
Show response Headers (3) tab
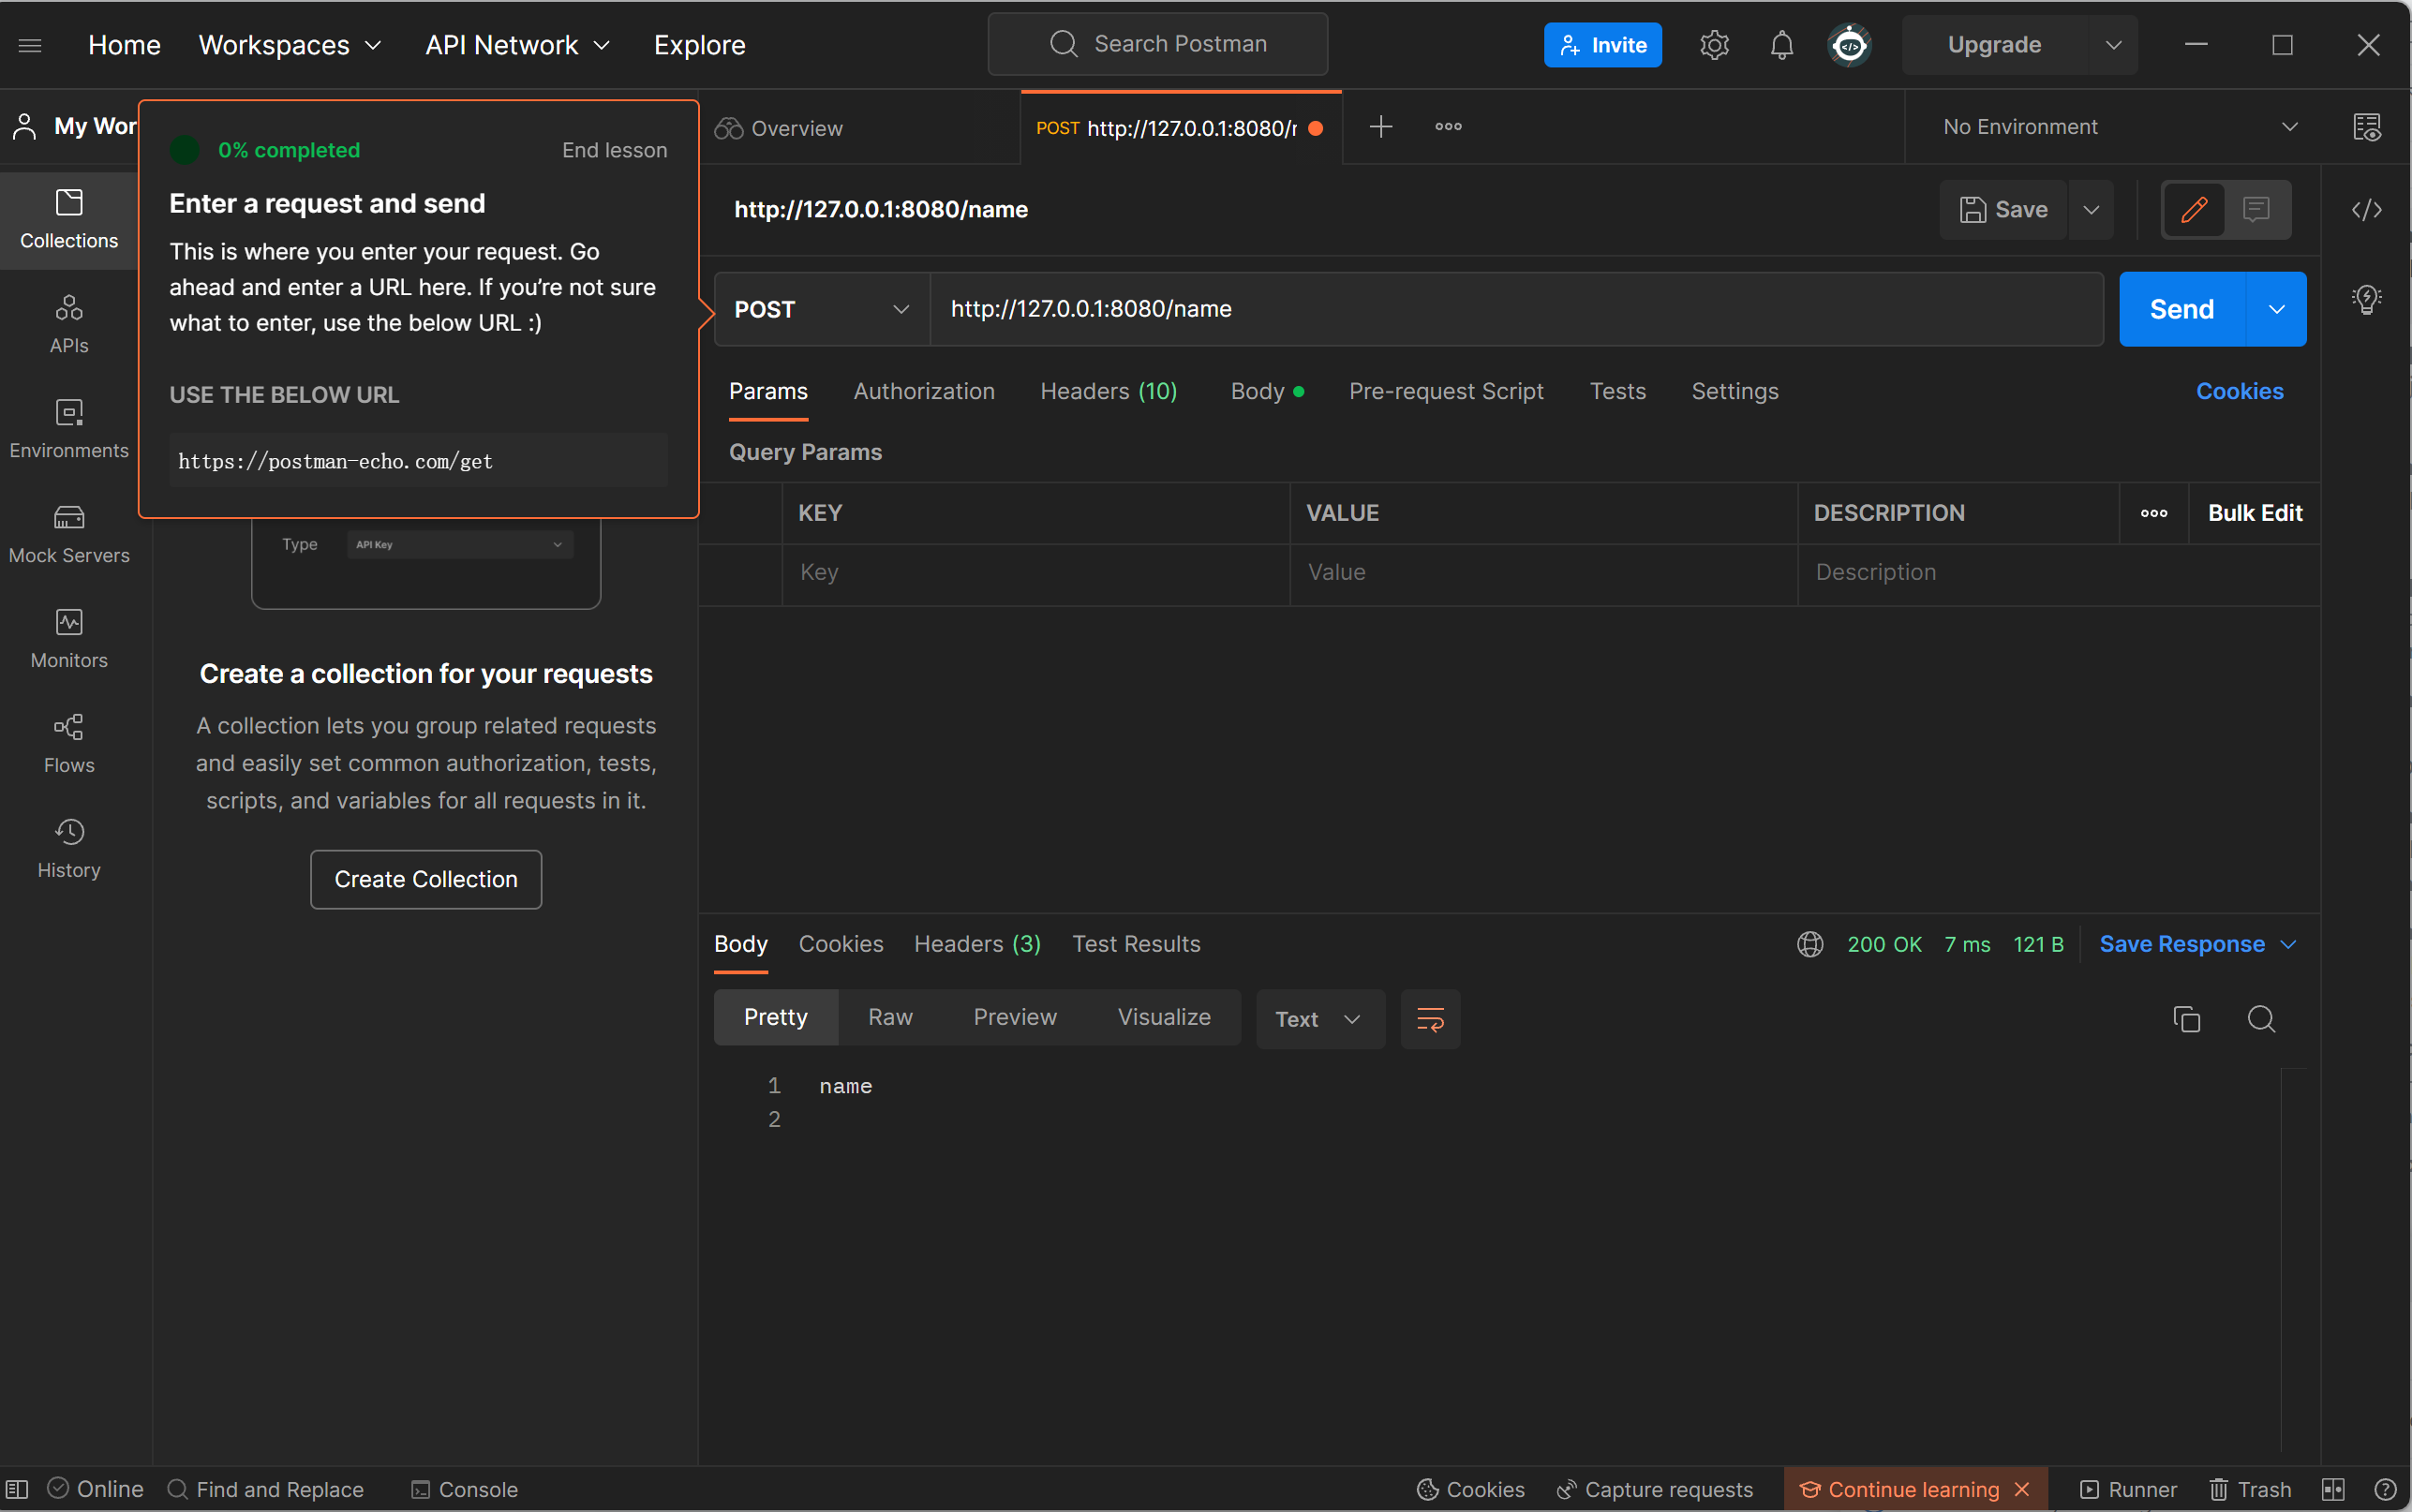(x=977, y=944)
